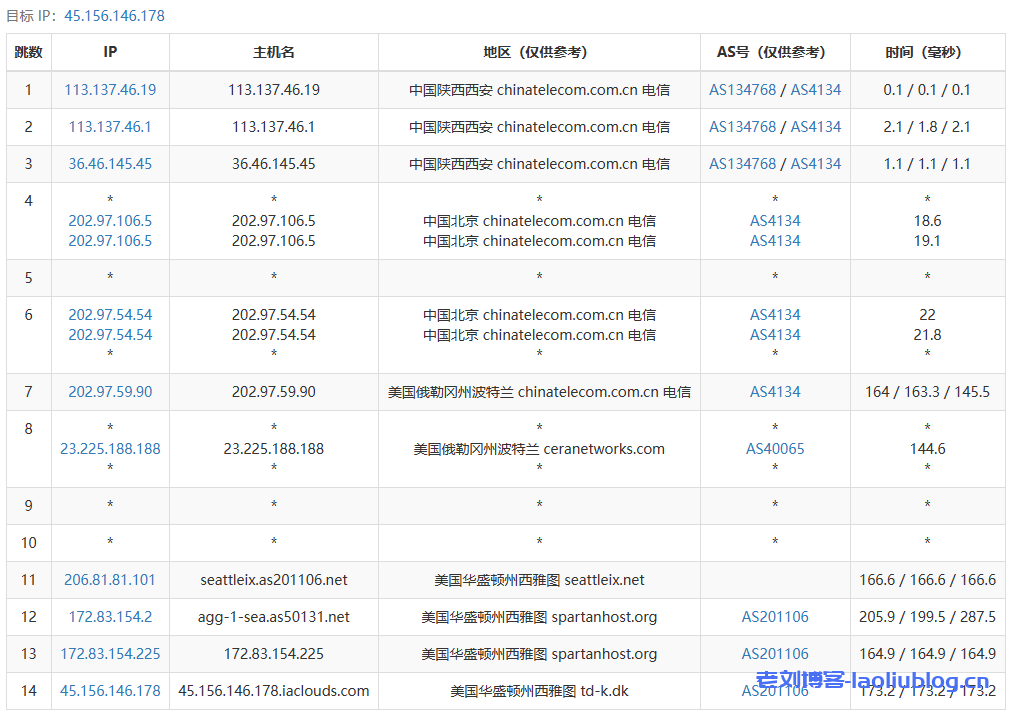Click the AS4134 link in hop 2

pos(816,127)
